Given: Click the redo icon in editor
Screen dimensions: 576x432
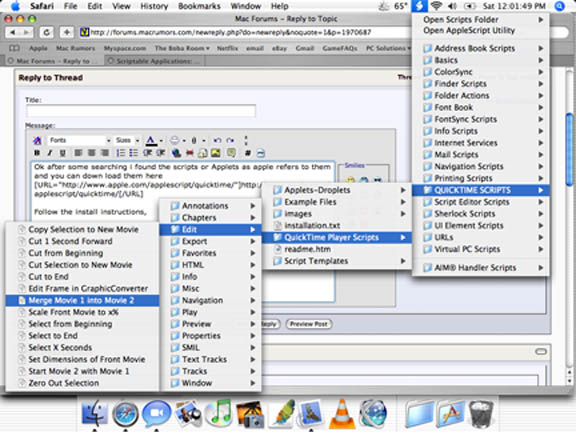Looking at the screenshot, I should (x=230, y=140).
